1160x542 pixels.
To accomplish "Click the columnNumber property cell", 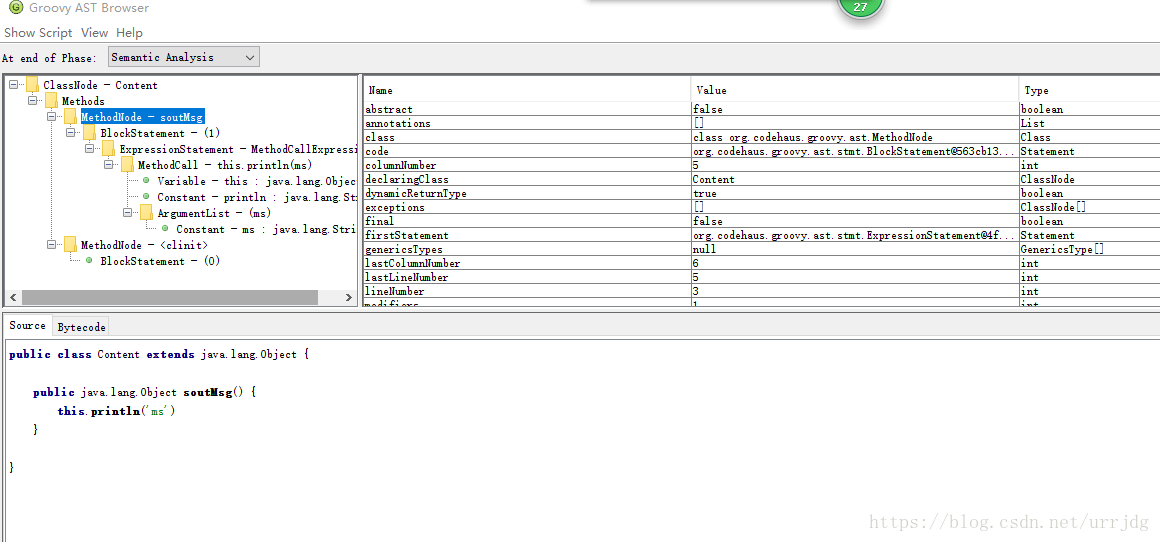I will pyautogui.click(x=527, y=166).
